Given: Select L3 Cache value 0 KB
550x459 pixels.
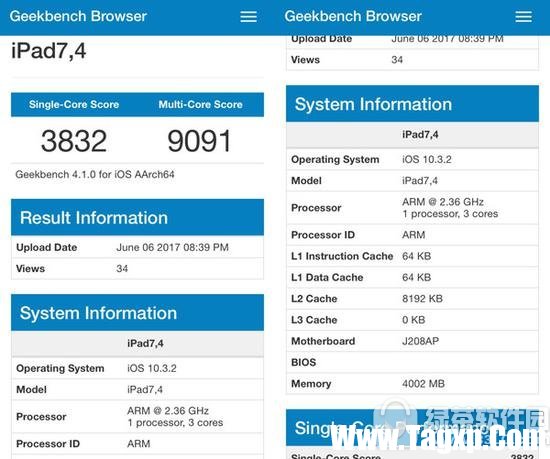Looking at the screenshot, I should click(x=414, y=320).
